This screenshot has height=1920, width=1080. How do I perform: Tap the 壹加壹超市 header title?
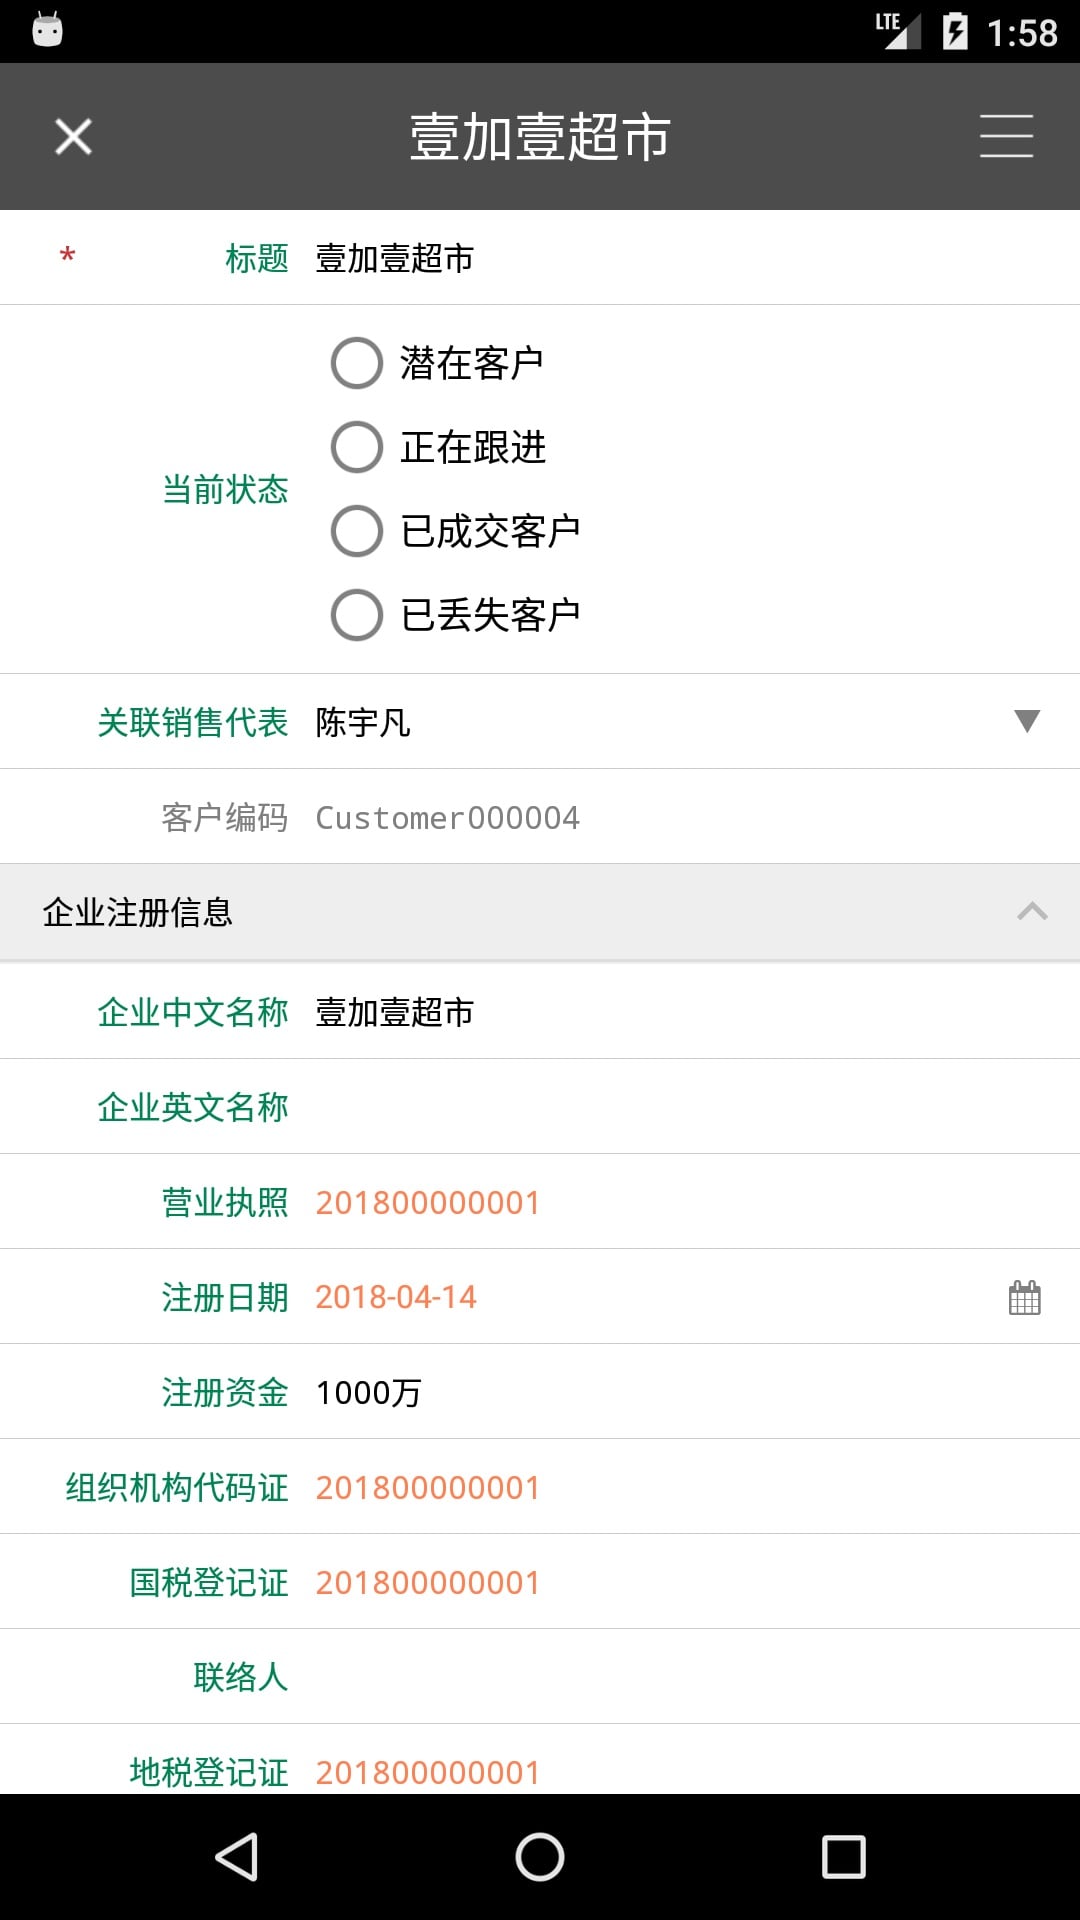pos(539,137)
